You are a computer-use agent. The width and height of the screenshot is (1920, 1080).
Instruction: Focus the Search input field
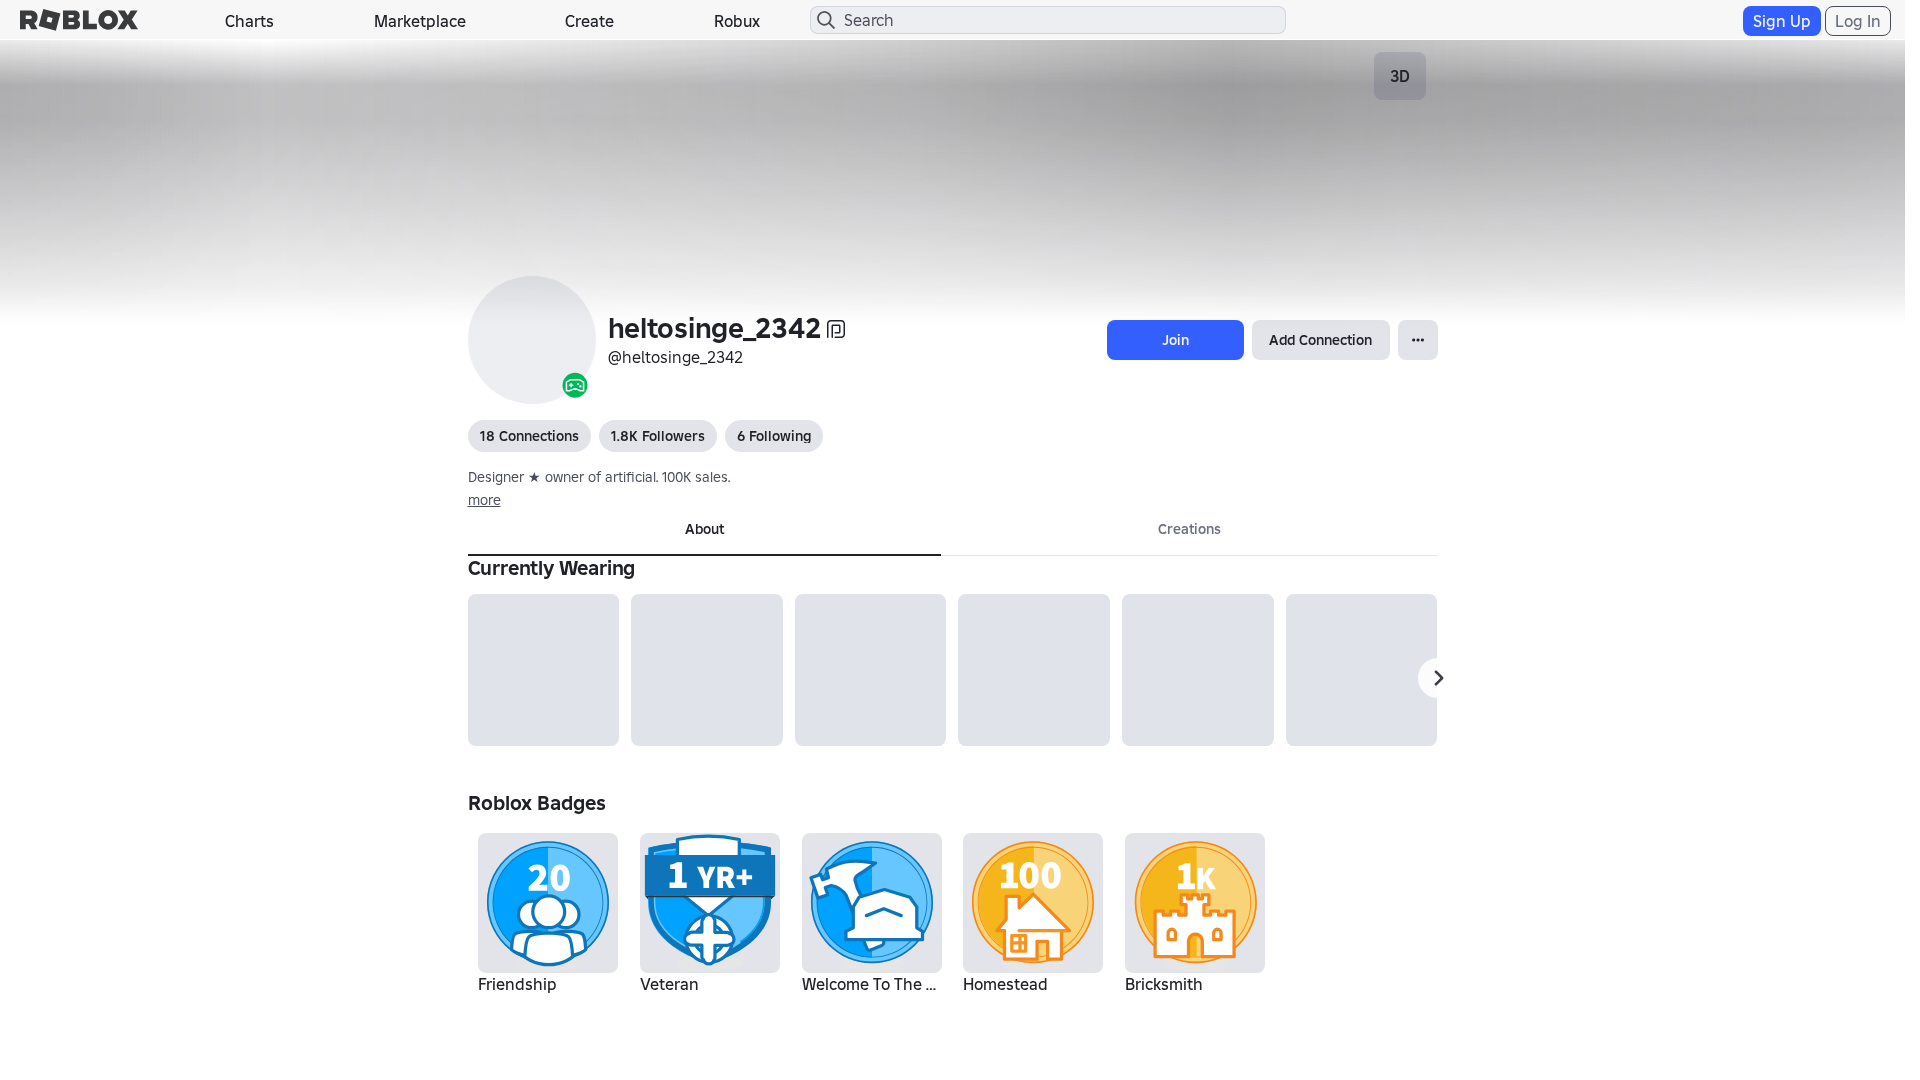pos(1048,20)
